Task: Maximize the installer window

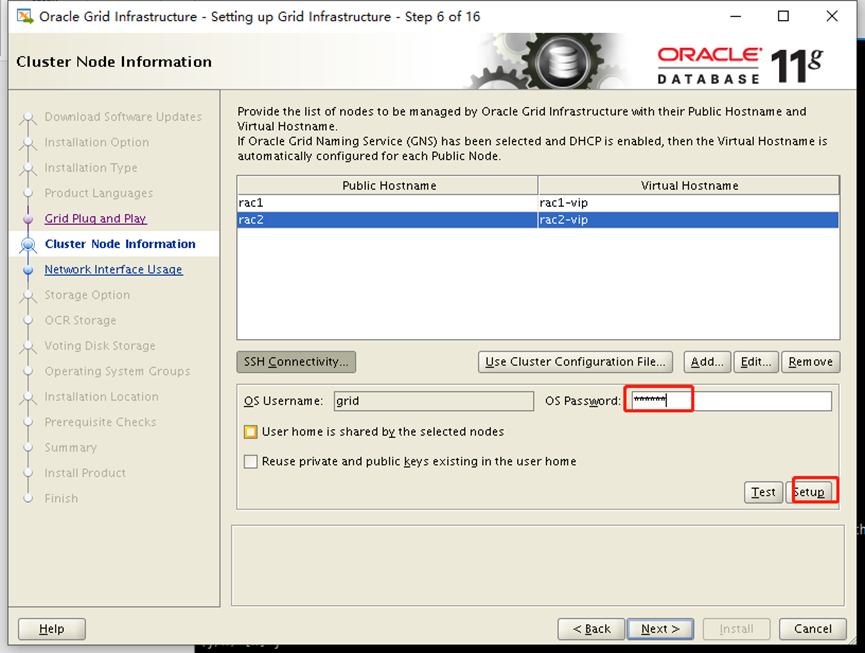Action: (783, 17)
